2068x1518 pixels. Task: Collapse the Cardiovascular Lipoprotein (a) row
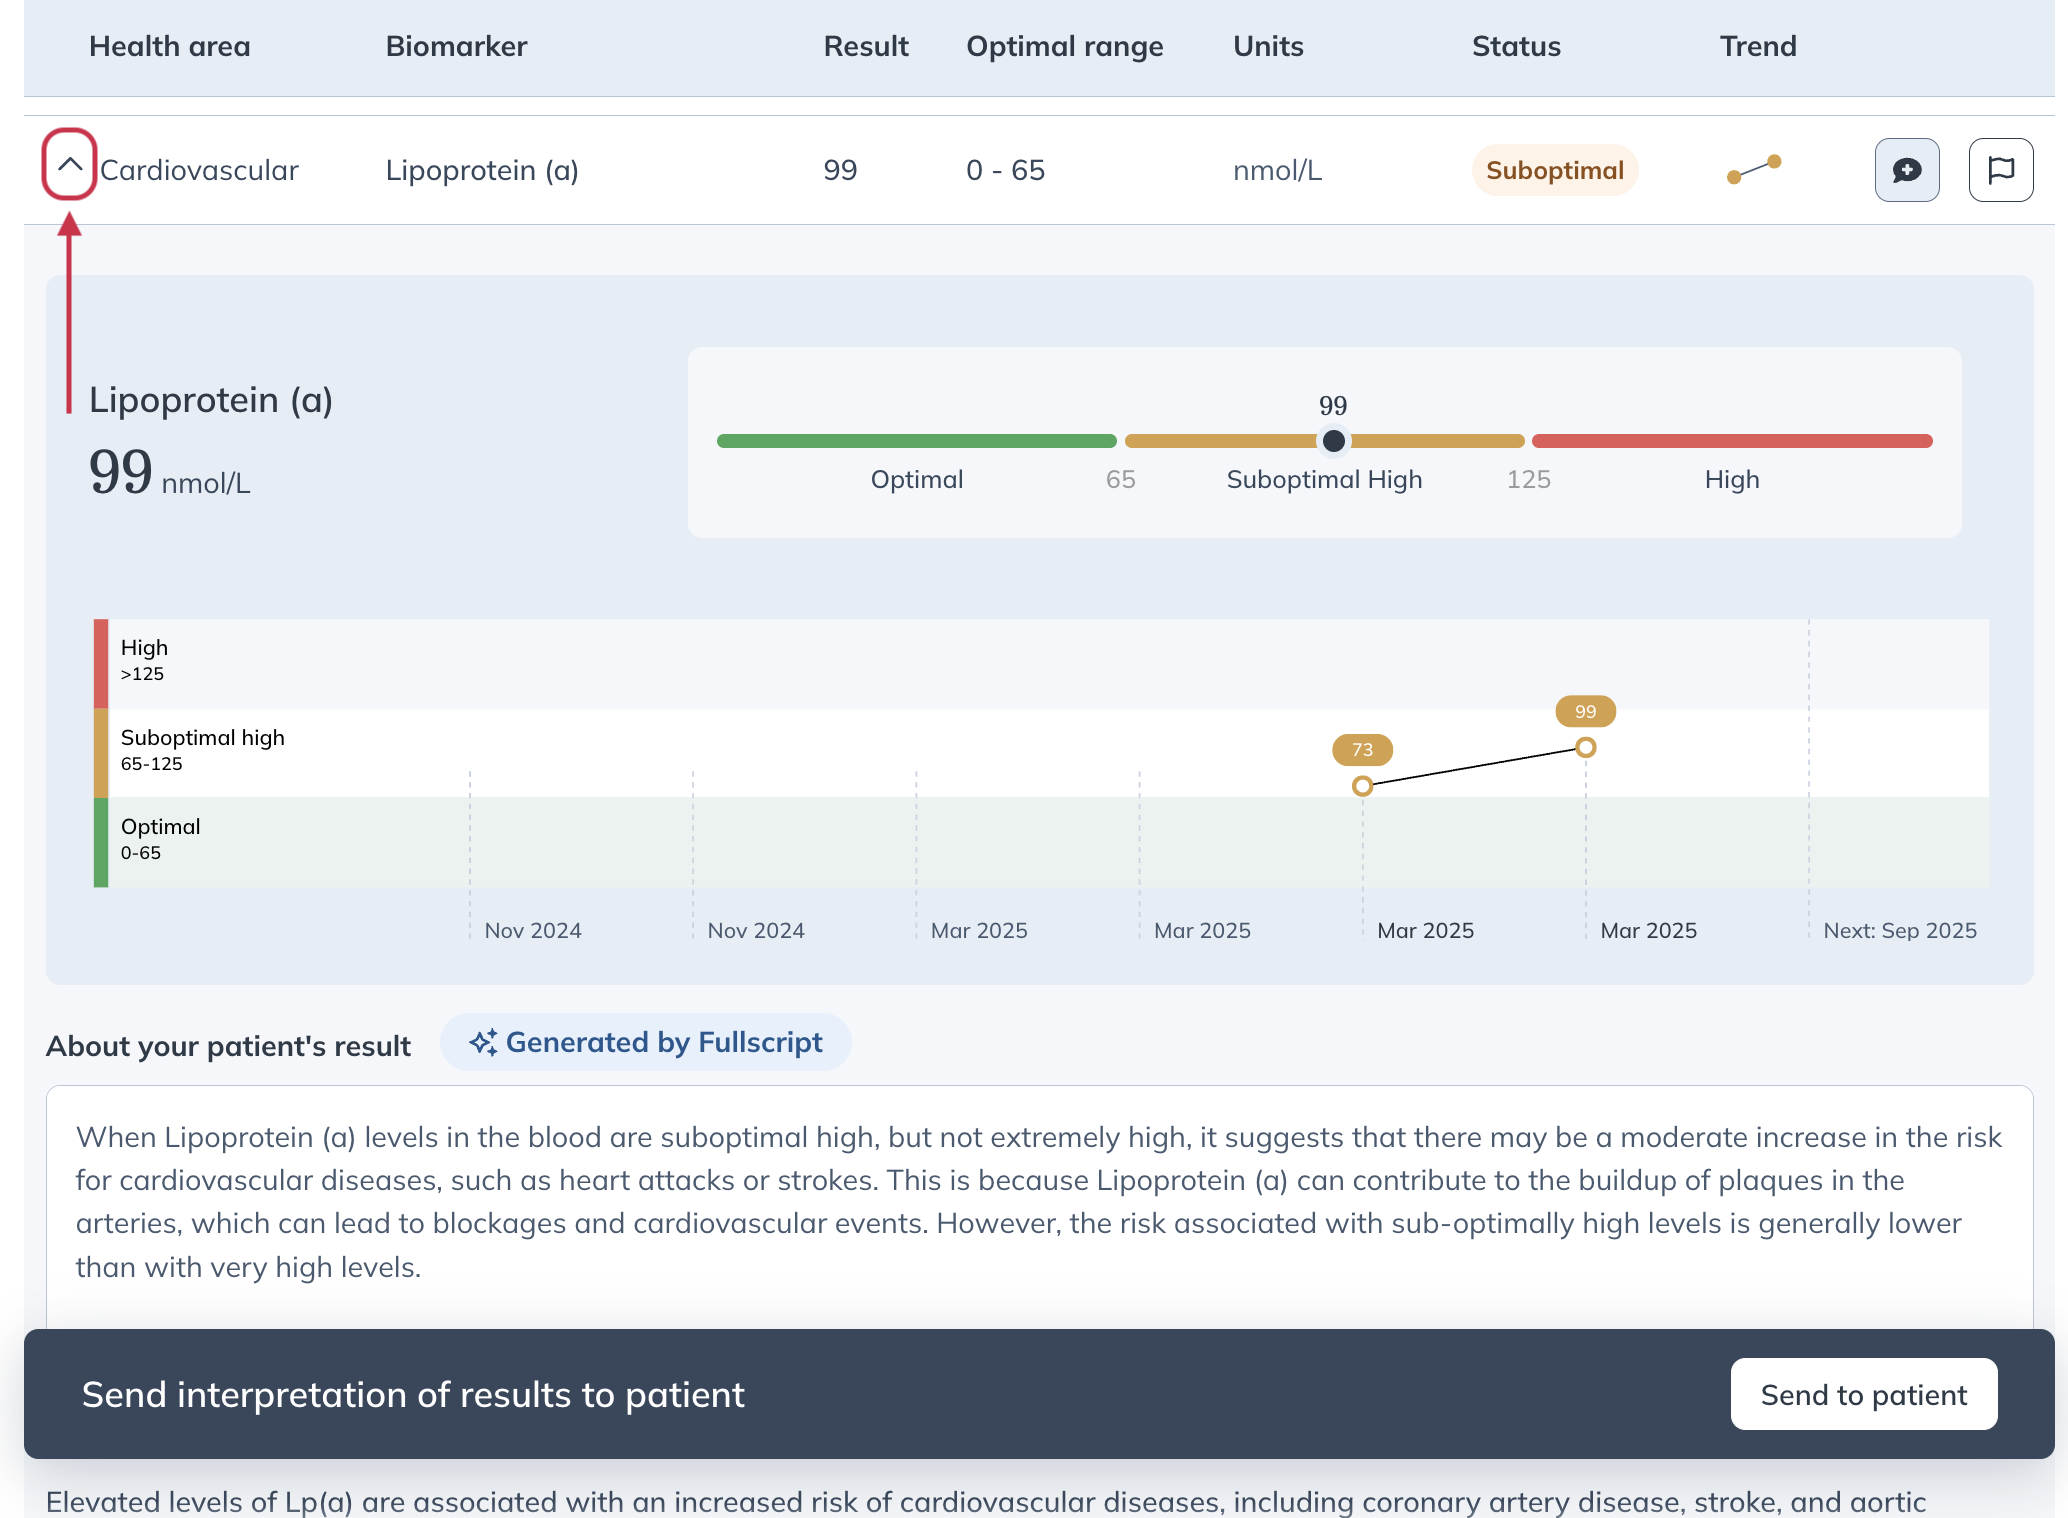coord(69,165)
